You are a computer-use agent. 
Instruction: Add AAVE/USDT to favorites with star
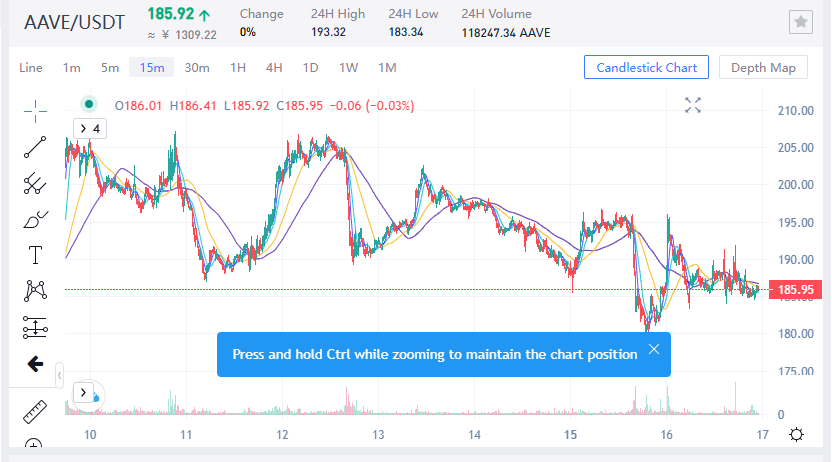coord(801,22)
